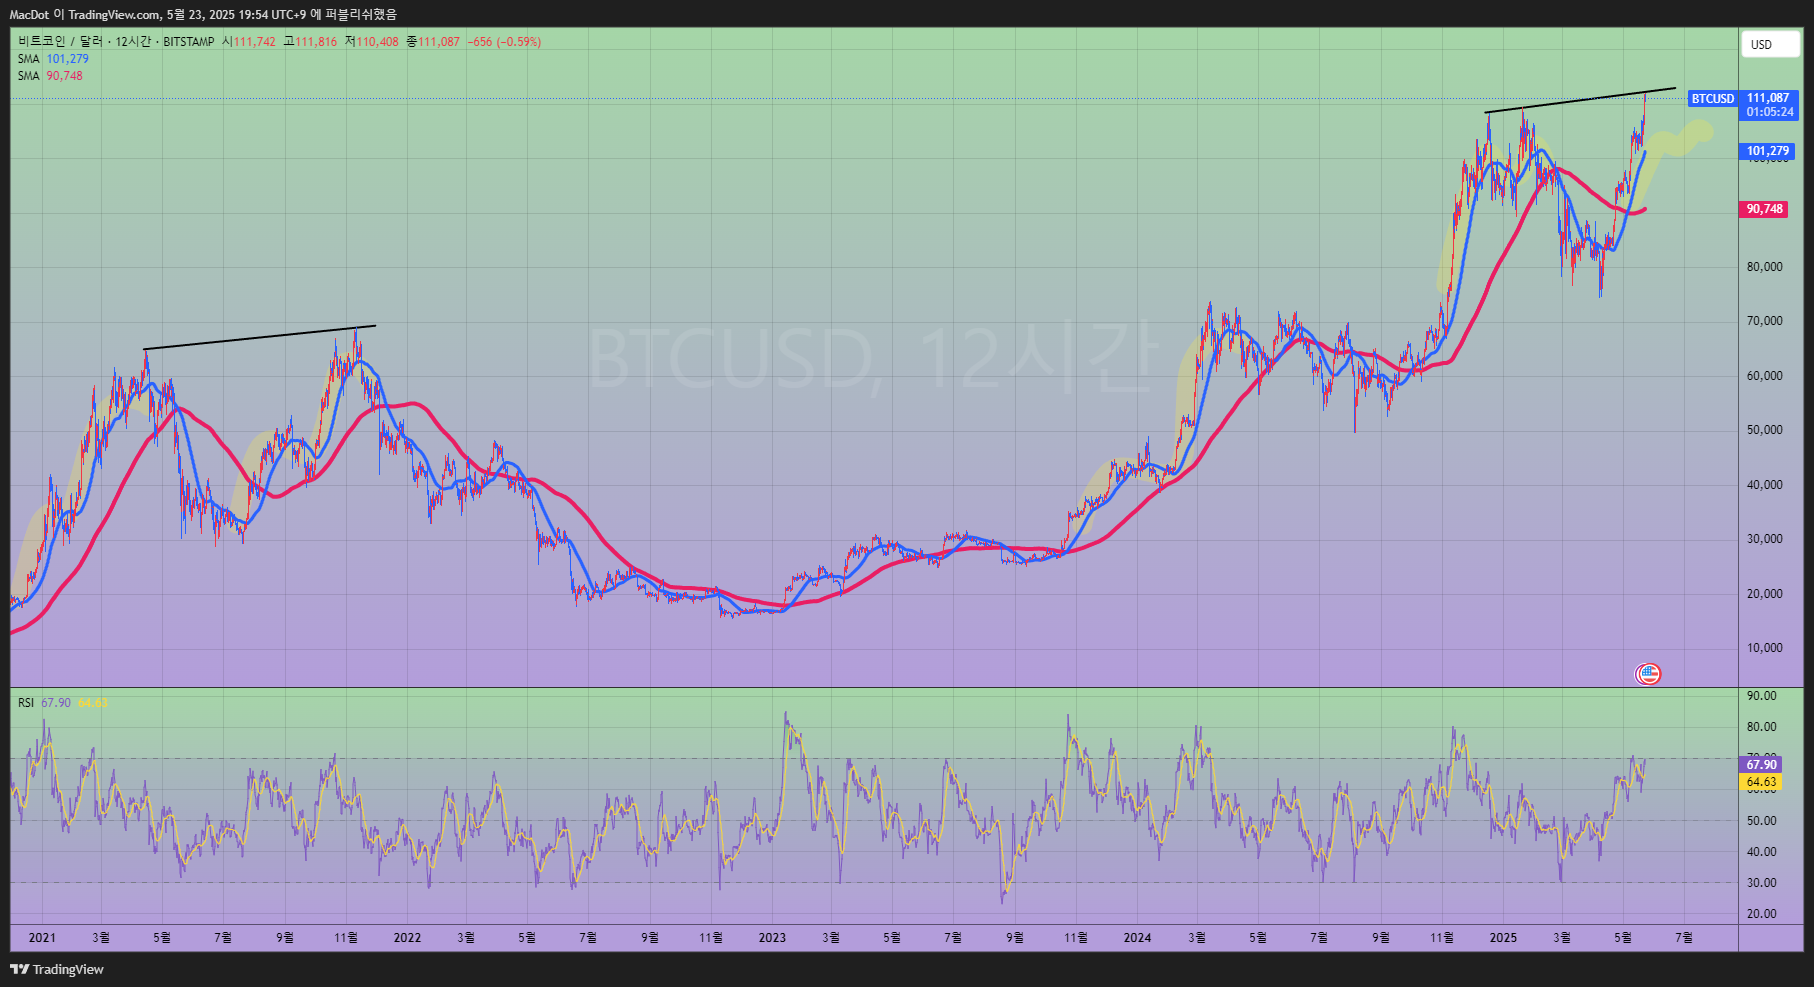Image resolution: width=1814 pixels, height=987 pixels.
Task: Click the 2022 label on time axis
Action: click(x=407, y=938)
